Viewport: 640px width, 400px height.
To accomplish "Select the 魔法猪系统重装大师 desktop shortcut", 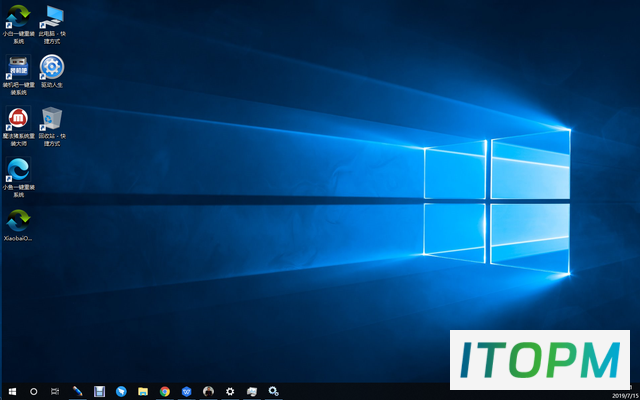I will coord(18,126).
